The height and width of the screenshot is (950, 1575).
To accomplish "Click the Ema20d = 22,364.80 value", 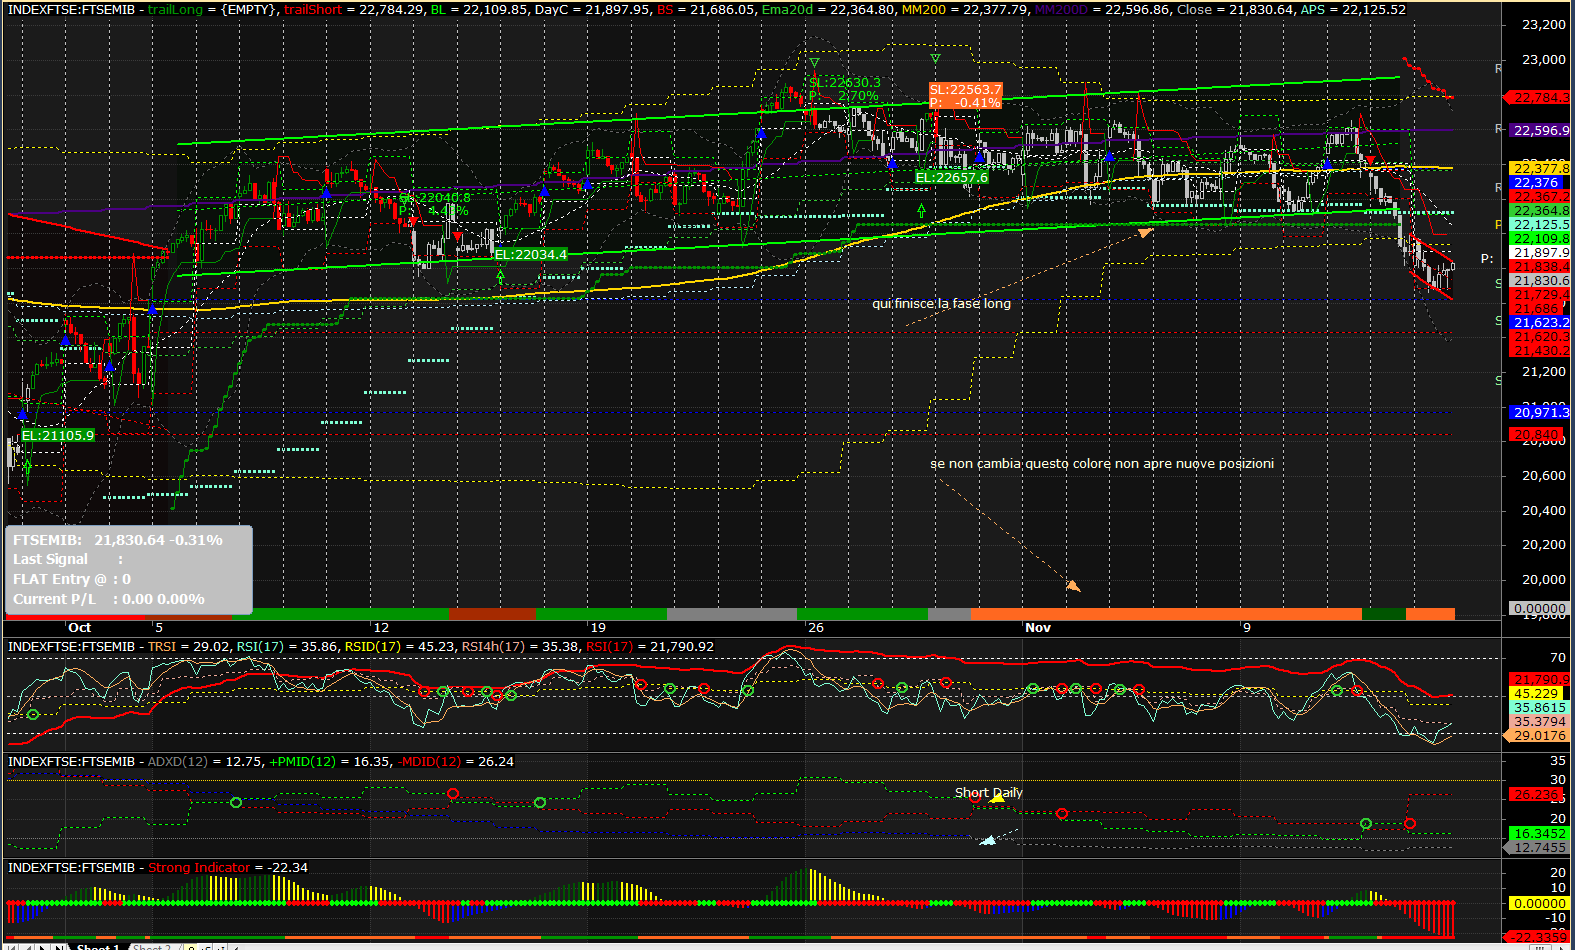I will (x=828, y=9).
